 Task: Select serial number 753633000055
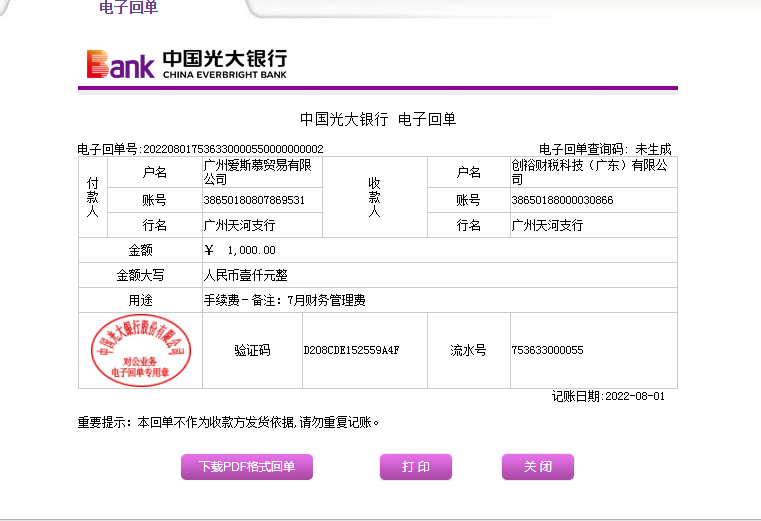pyautogui.click(x=547, y=350)
